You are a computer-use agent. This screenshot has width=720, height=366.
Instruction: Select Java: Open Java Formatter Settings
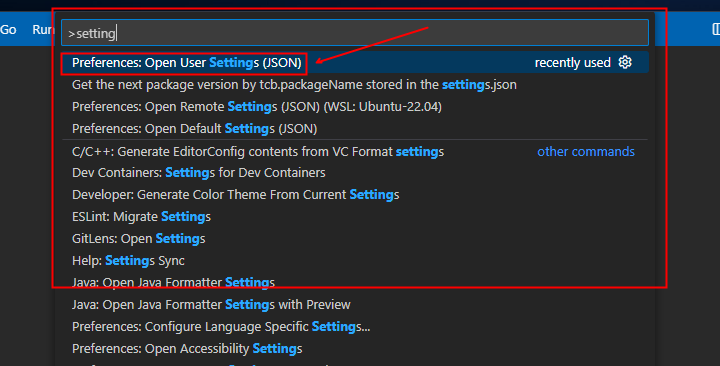[355, 282]
